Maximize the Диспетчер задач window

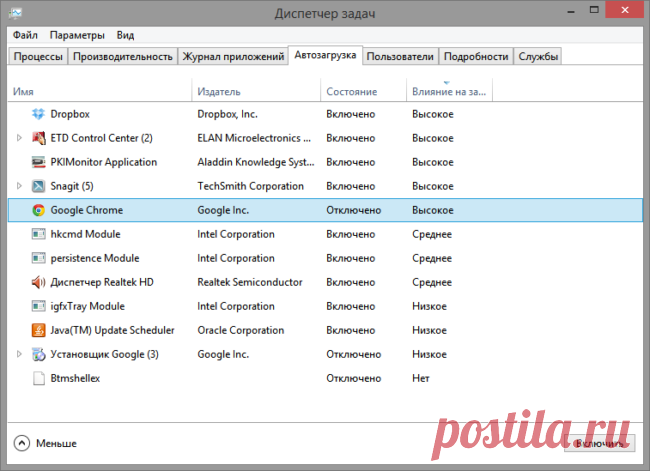pyautogui.click(x=594, y=10)
